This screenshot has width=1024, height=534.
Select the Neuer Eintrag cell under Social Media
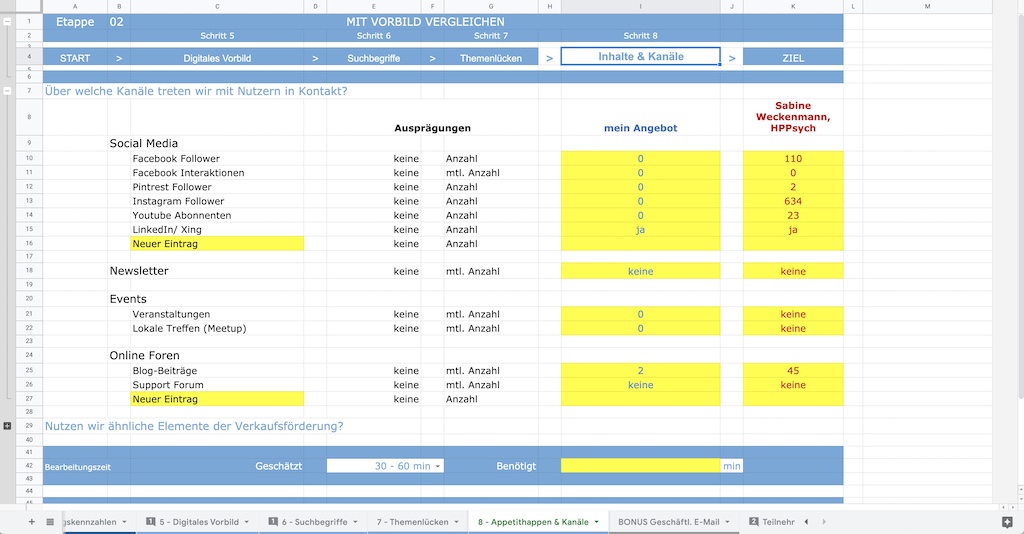tap(217, 243)
